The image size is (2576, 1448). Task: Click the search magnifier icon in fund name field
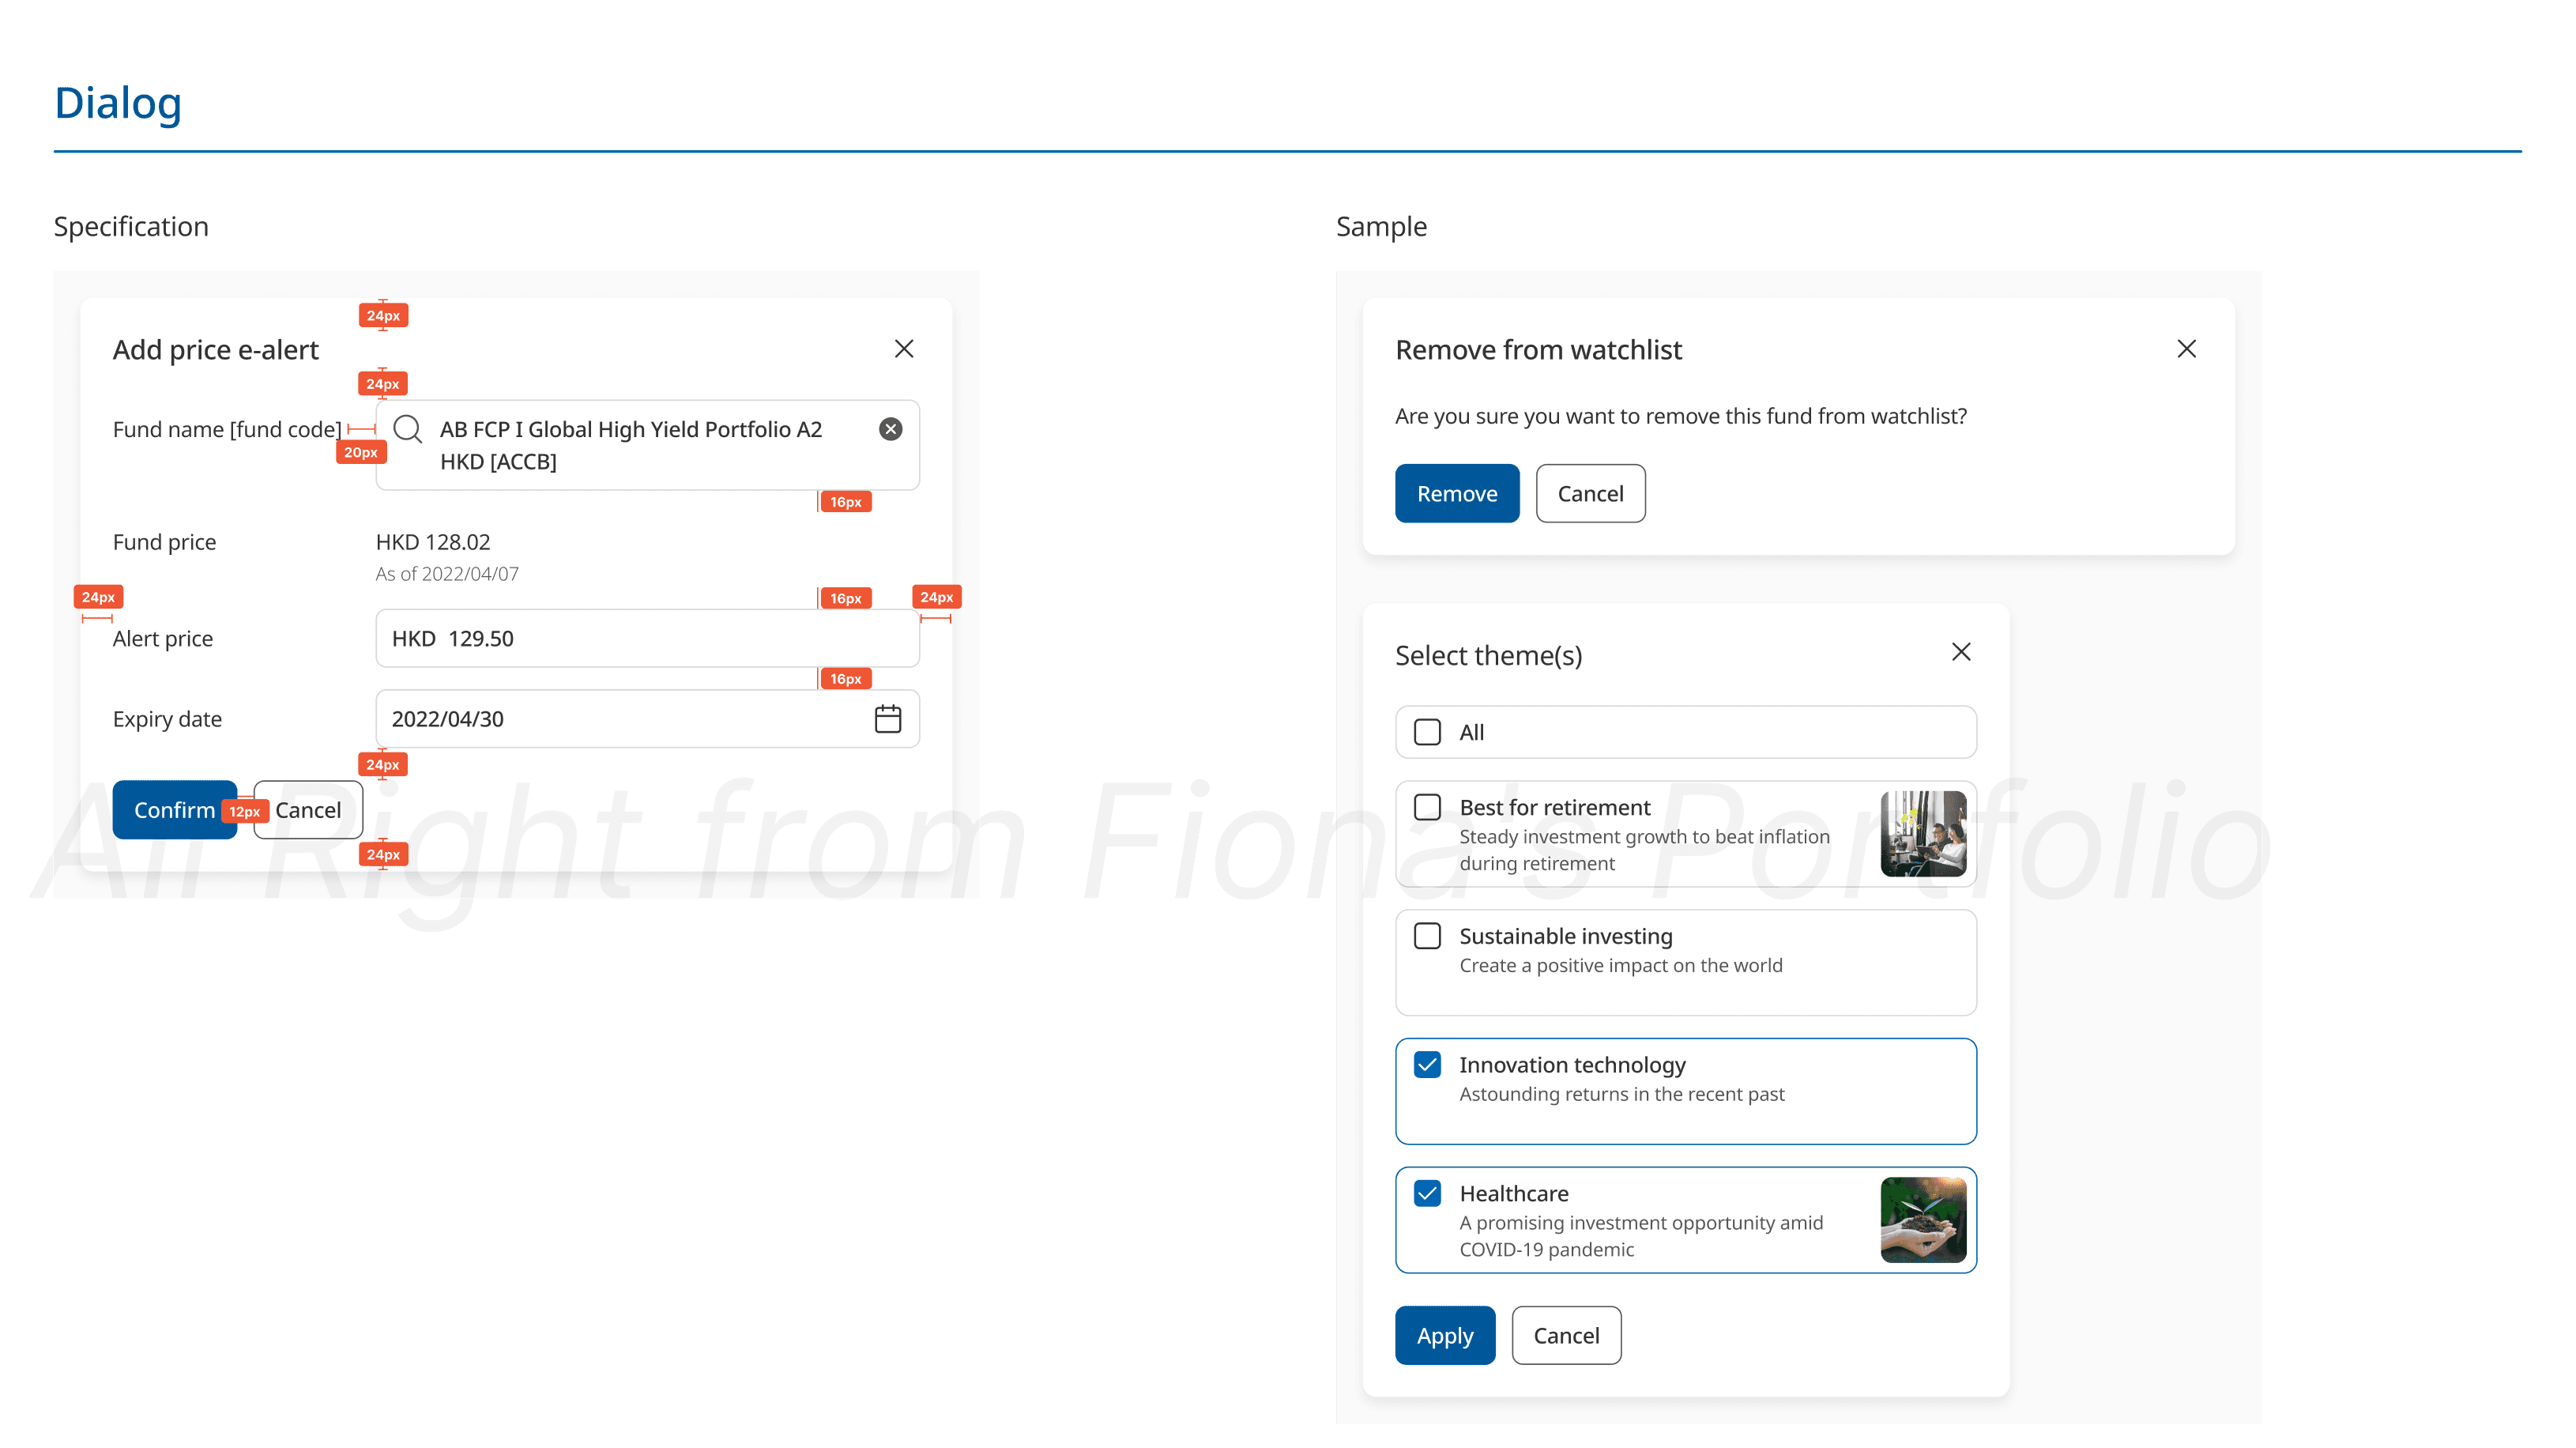[407, 429]
